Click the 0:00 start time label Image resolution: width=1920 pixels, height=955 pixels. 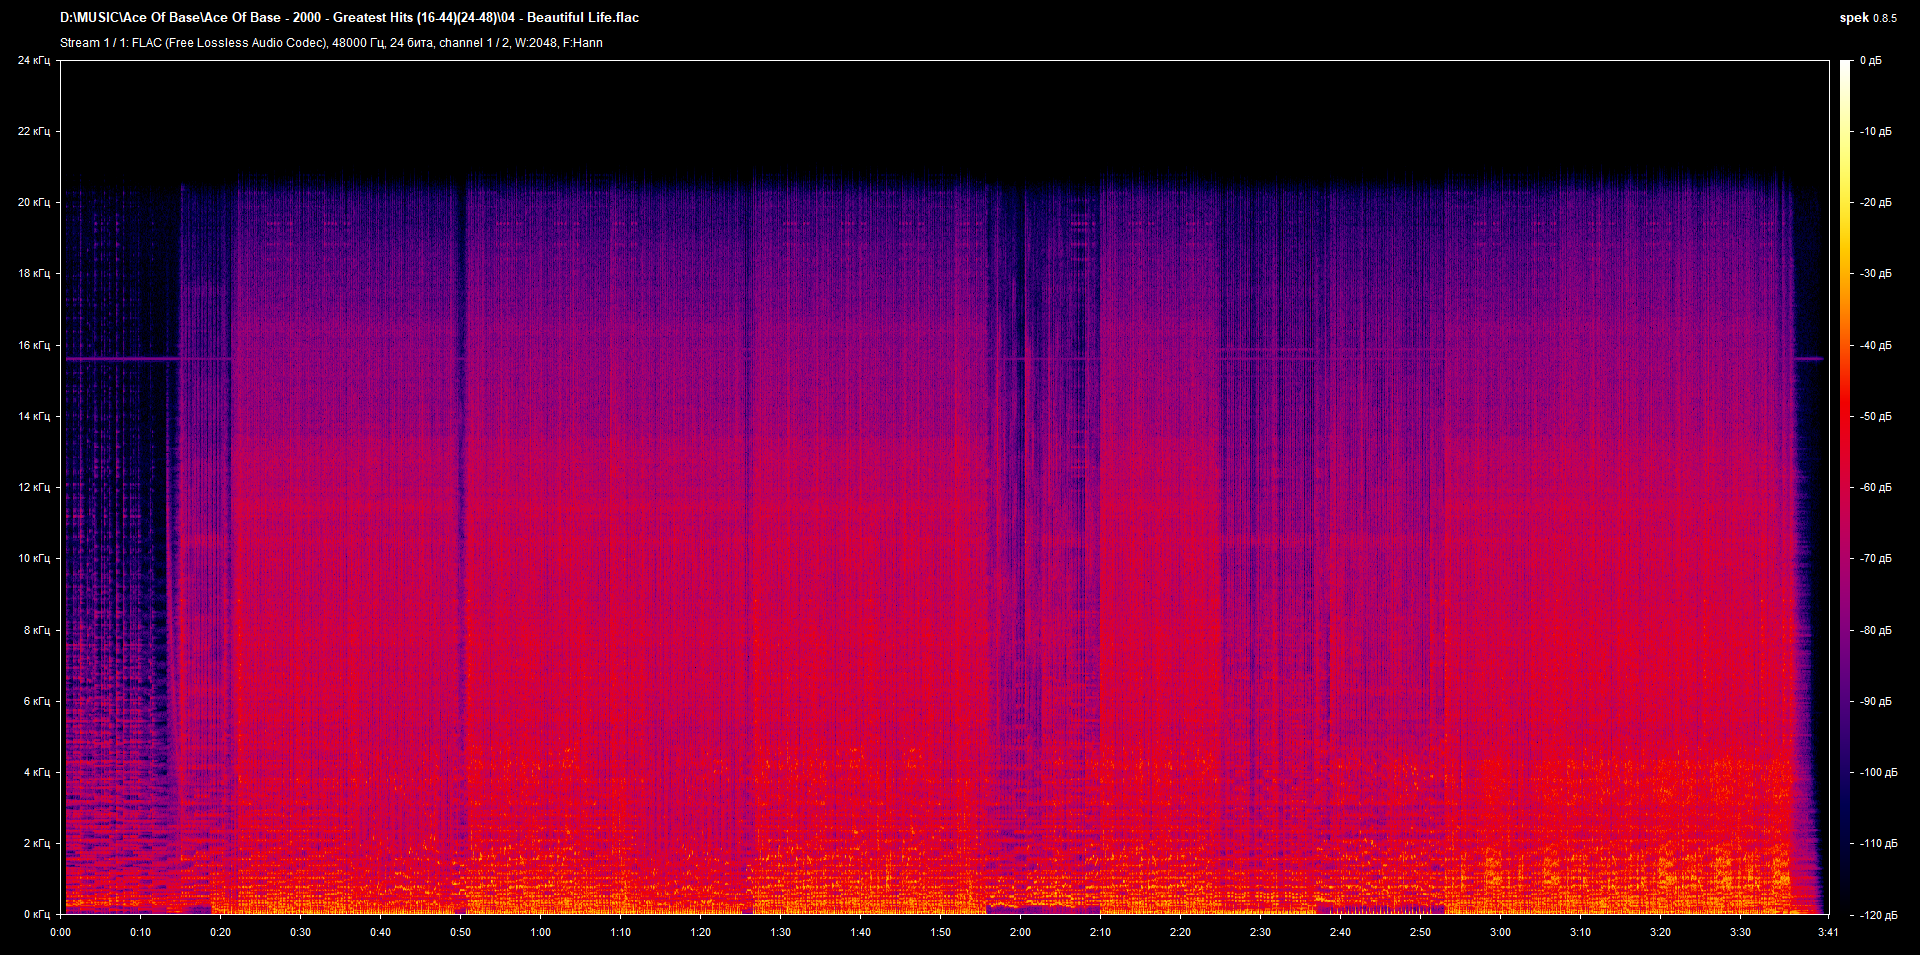coord(61,932)
